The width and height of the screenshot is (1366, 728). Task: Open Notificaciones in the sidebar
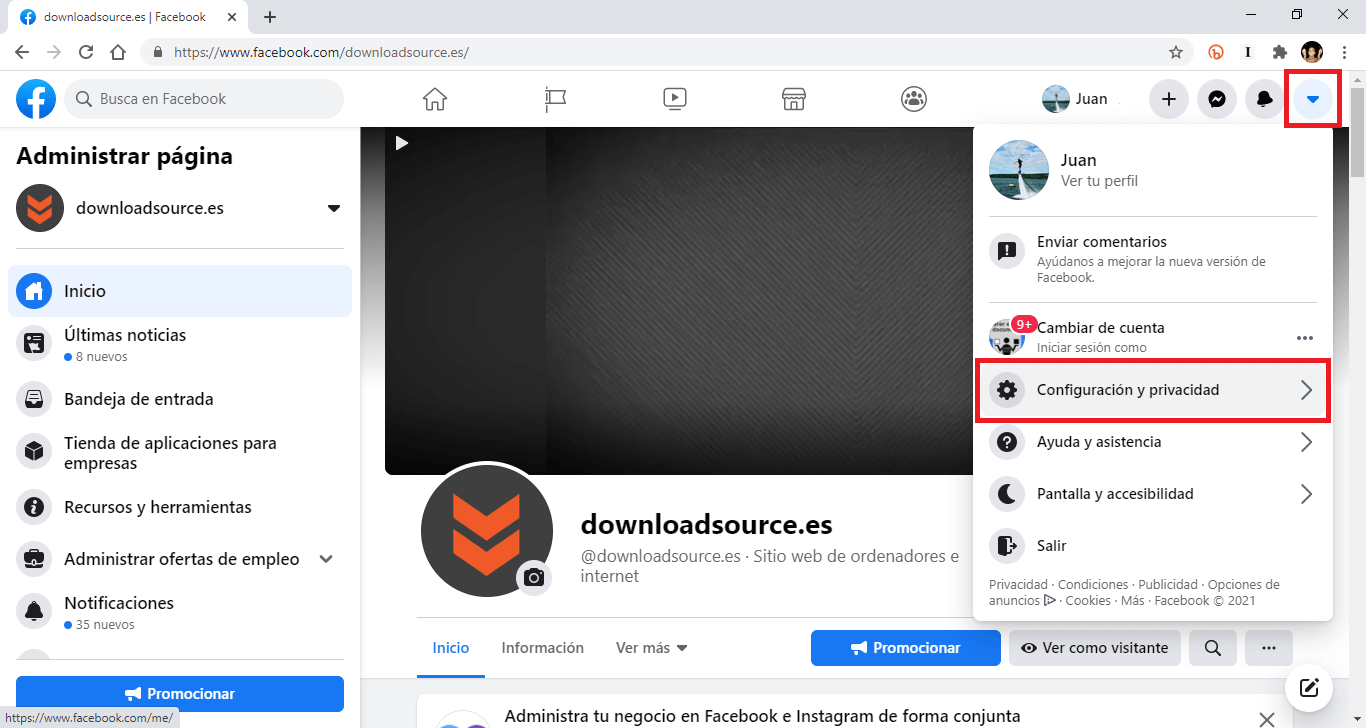tap(180, 612)
